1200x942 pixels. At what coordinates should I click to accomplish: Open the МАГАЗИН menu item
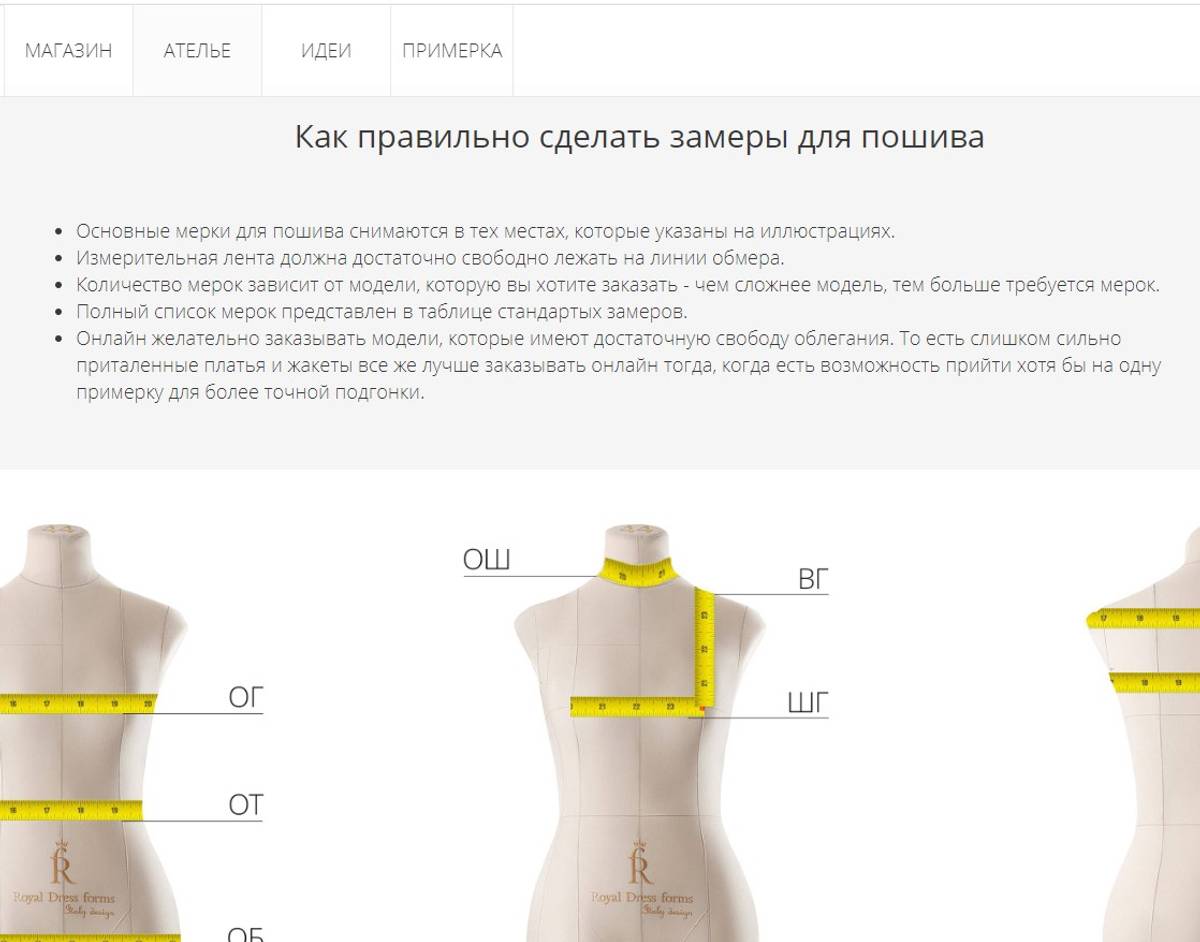point(68,50)
